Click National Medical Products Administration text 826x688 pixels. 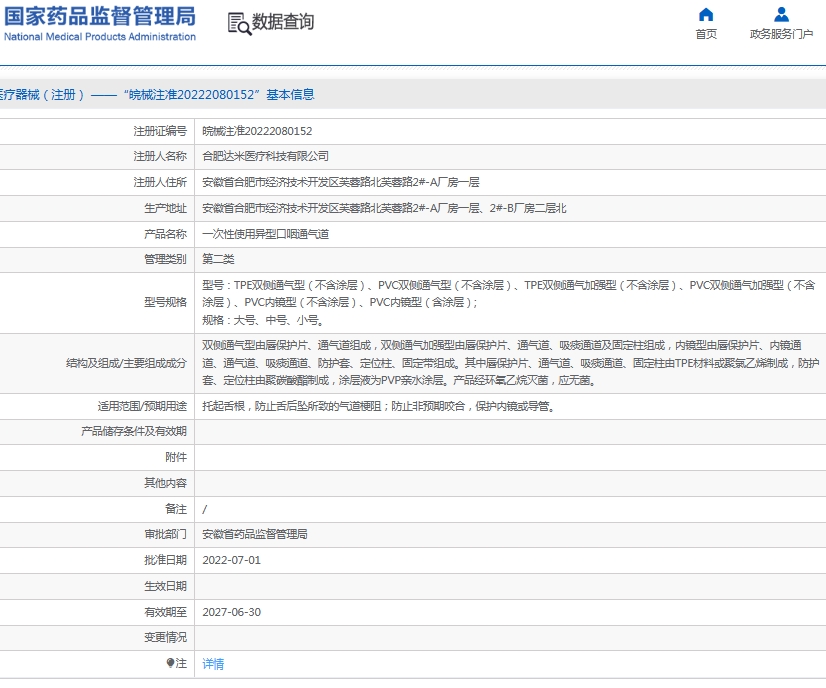[100, 37]
